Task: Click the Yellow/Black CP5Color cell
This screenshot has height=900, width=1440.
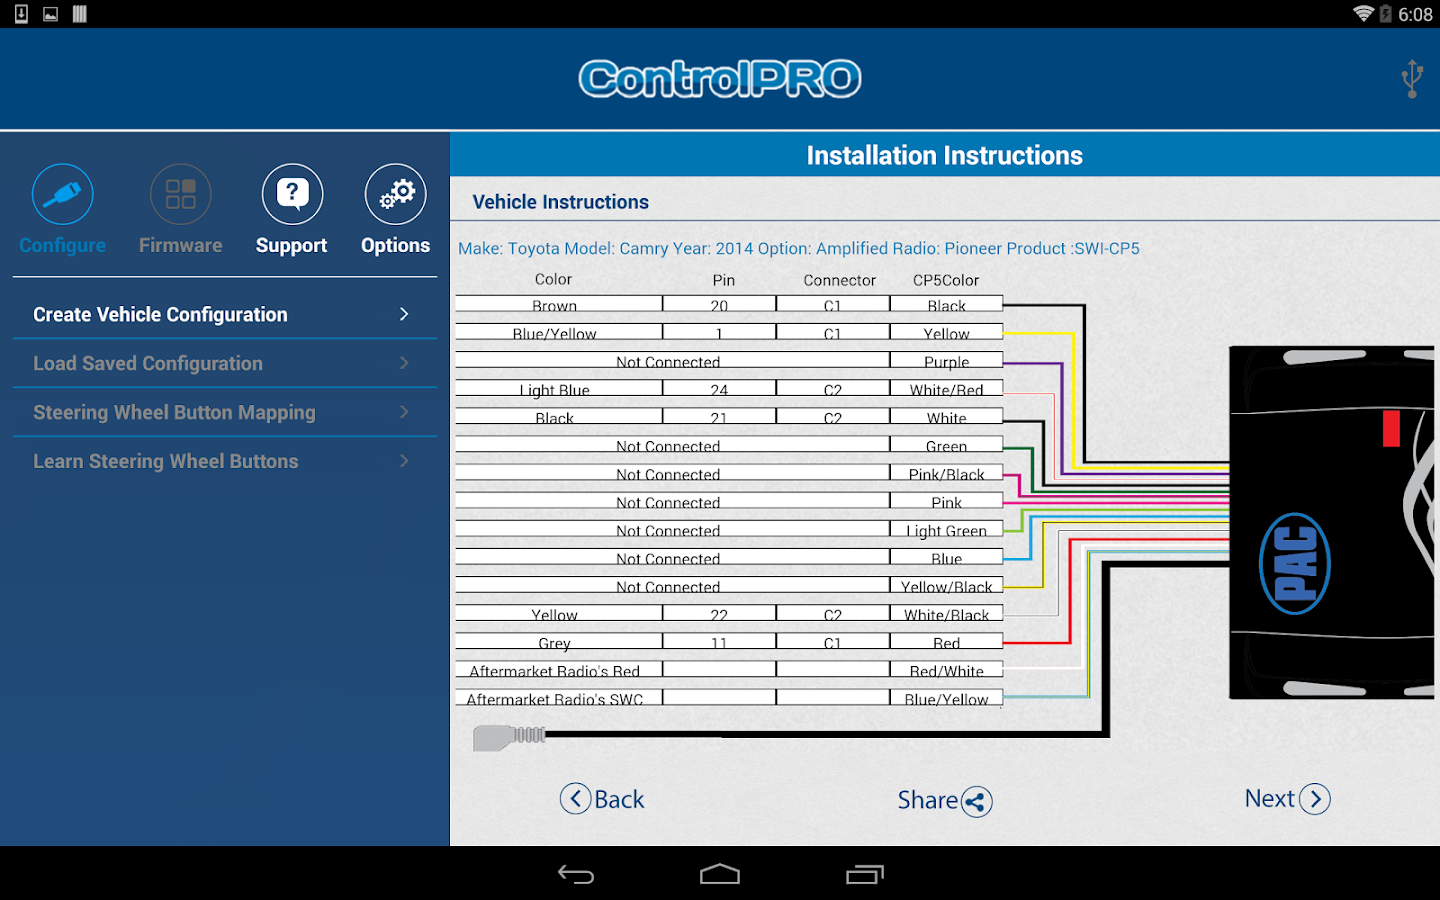Action: click(946, 585)
